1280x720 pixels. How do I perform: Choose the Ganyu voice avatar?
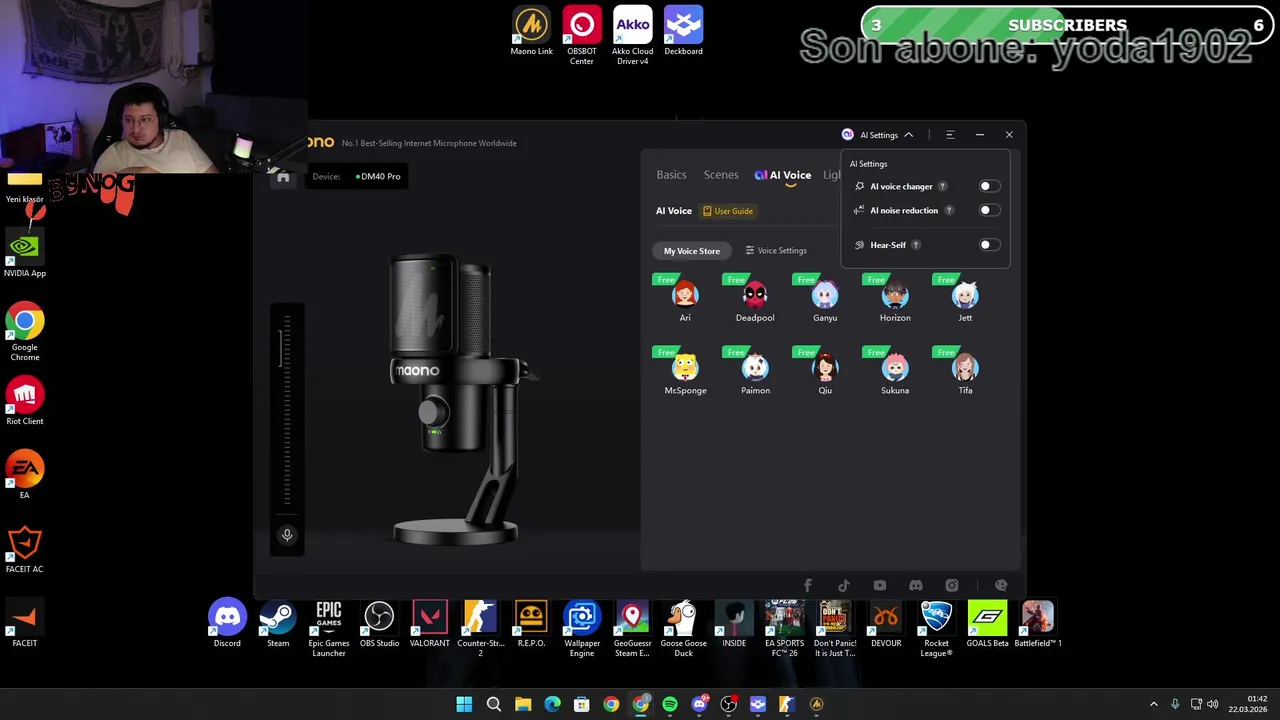[x=825, y=295]
